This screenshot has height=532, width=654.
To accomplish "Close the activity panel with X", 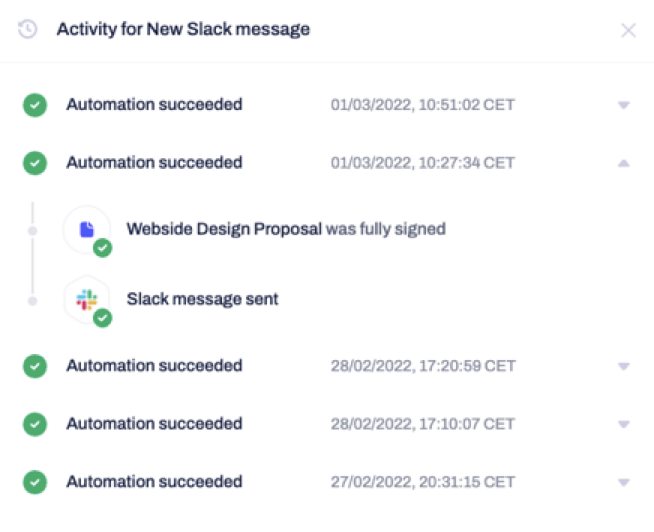I will coord(628,30).
